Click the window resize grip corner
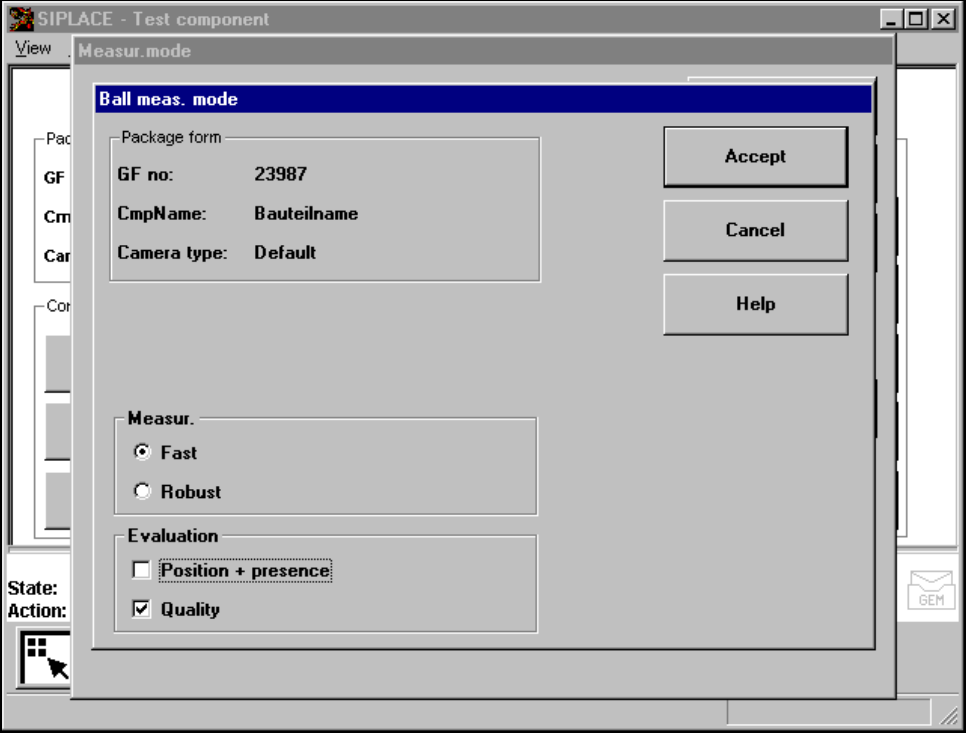This screenshot has height=733, width=966. (x=949, y=715)
